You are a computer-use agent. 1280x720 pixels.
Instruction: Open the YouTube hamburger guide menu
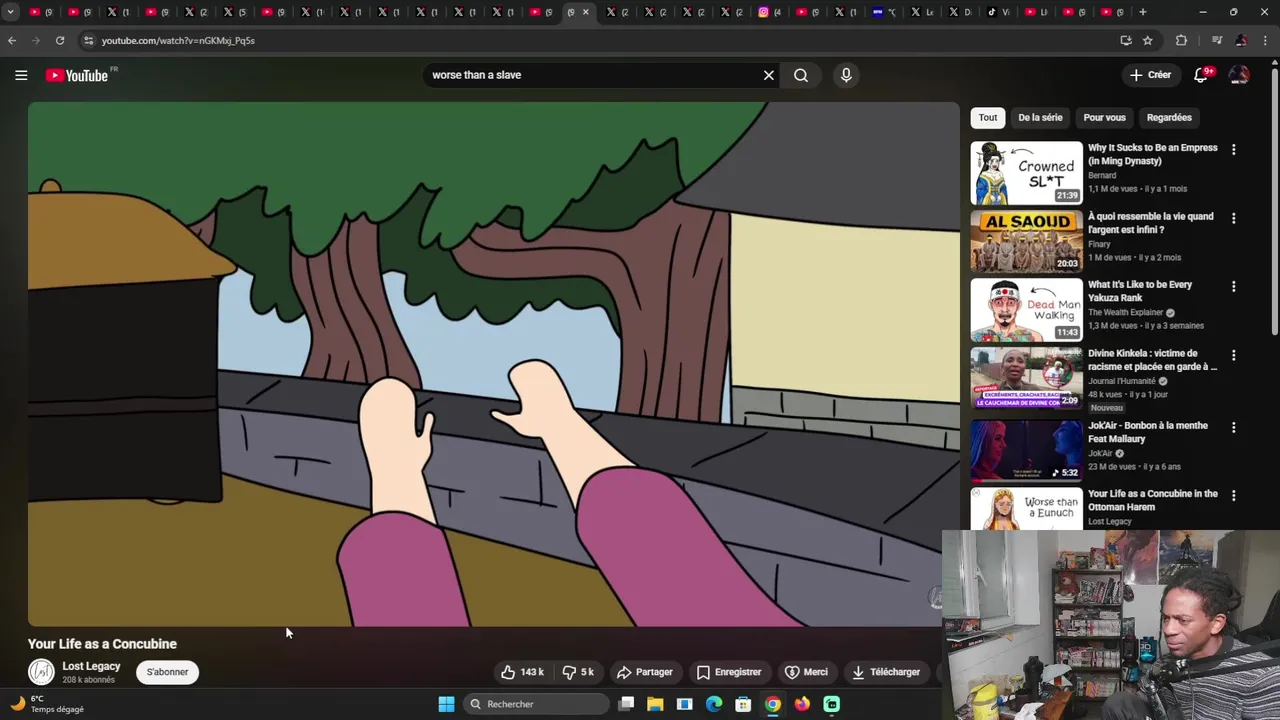tap(21, 75)
